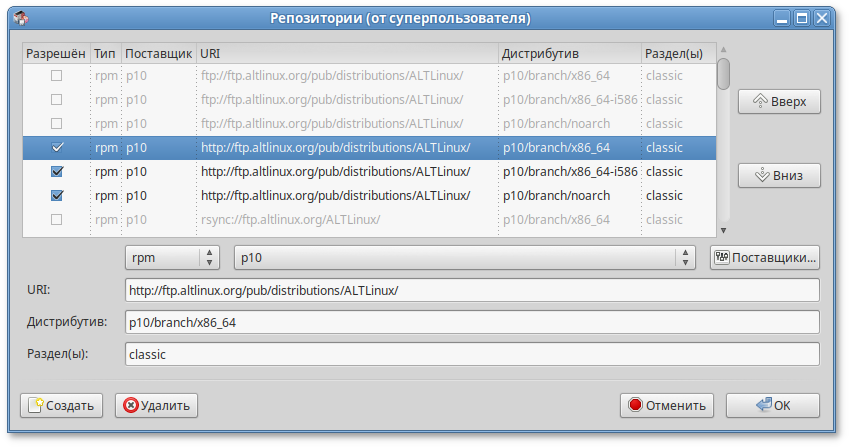Sort by the URI column header
Viewport: 849px width, 447px height.
point(346,52)
